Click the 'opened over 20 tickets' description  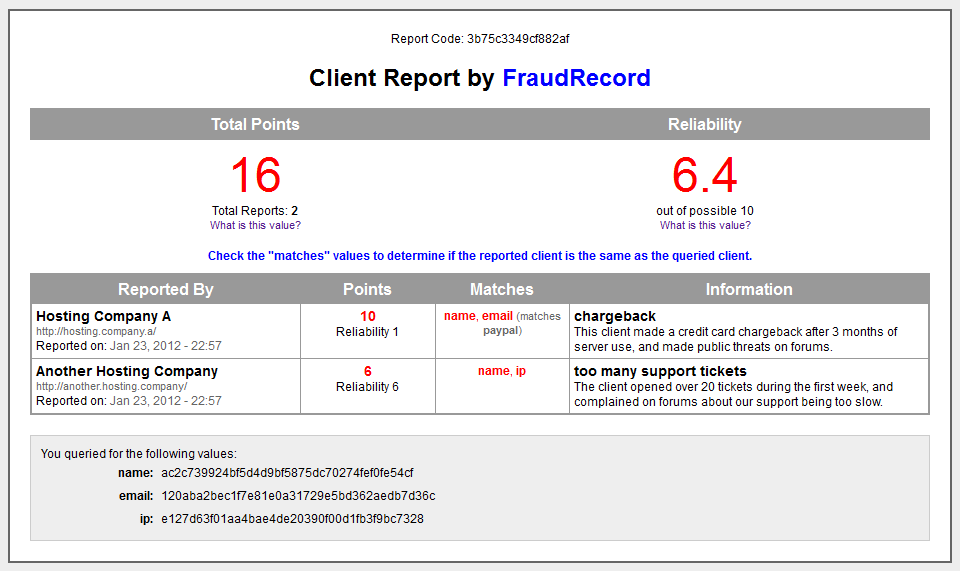click(x=733, y=394)
